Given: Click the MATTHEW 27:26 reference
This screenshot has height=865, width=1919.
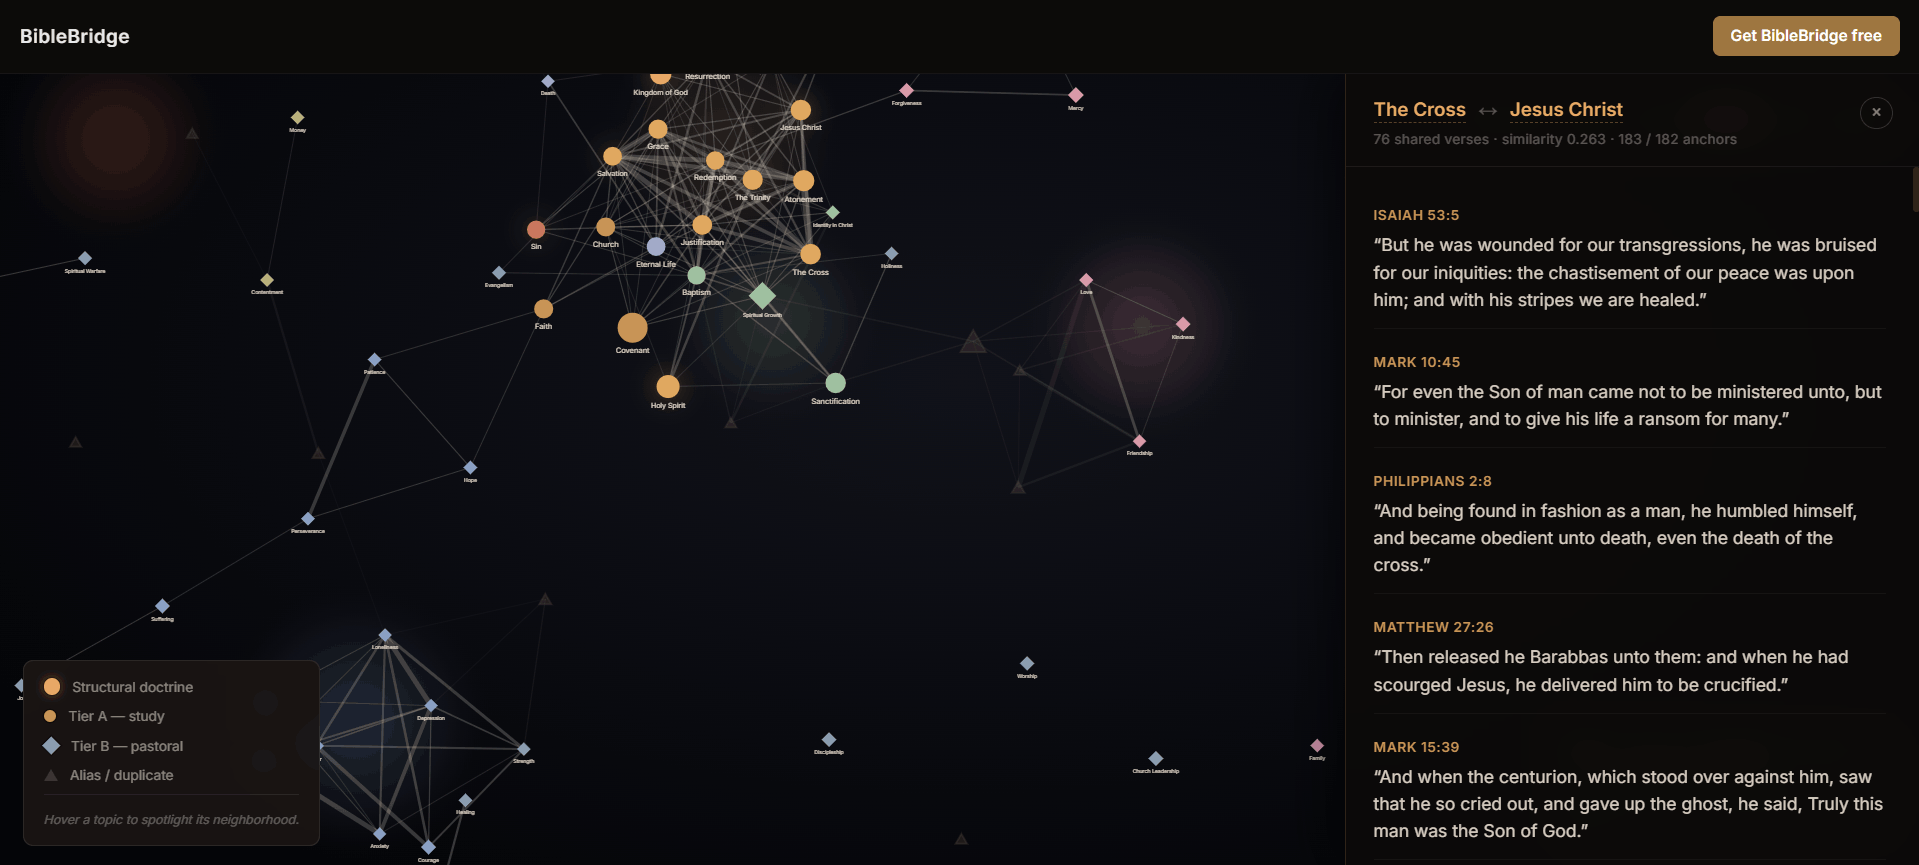Looking at the screenshot, I should tap(1433, 627).
